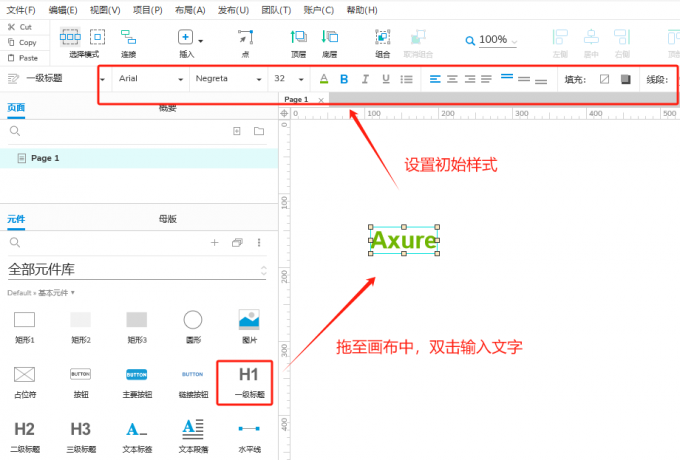Image resolution: width=680 pixels, height=460 pixels.
Task: Select the intersected selection mode icon
Action: pyautogui.click(x=70, y=37)
